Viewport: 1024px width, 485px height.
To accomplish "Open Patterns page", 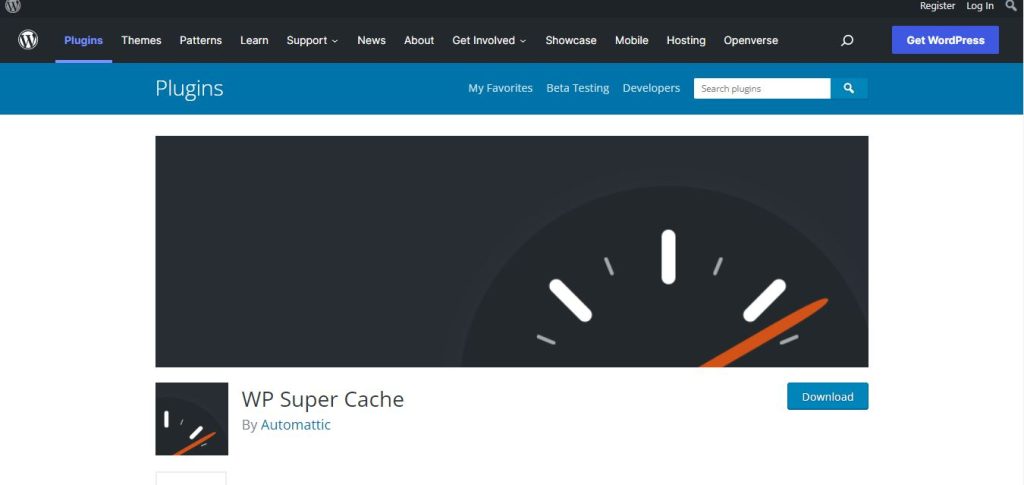I will coord(200,40).
